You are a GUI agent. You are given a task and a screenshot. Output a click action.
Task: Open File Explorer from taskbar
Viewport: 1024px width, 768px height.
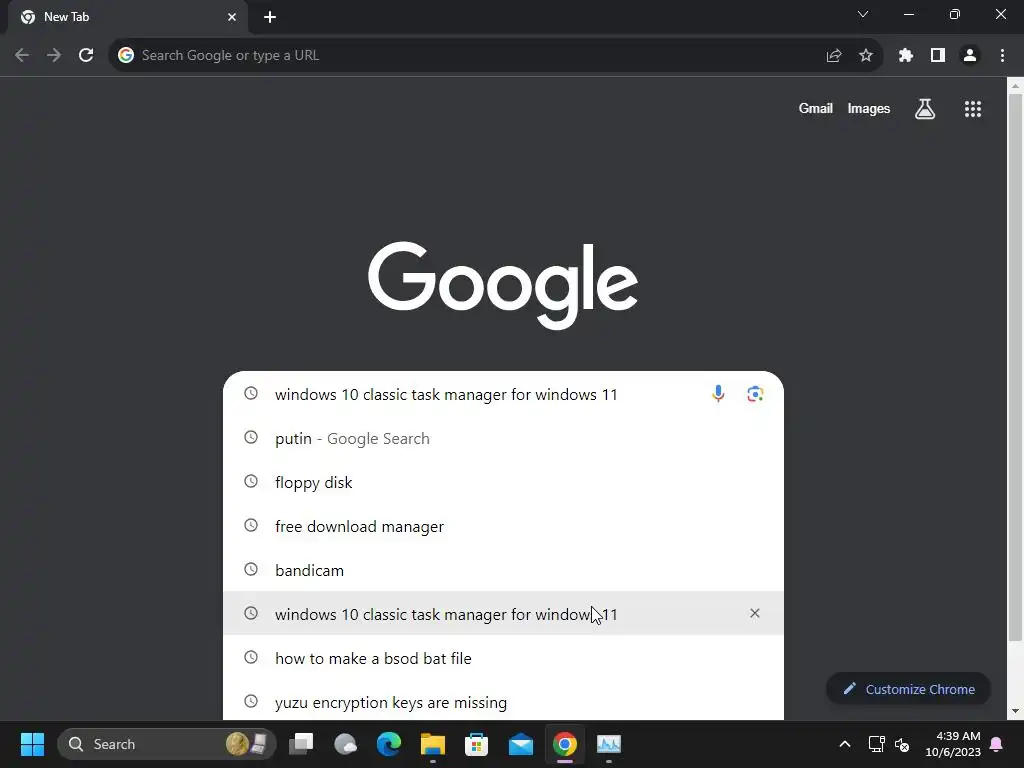pos(432,744)
